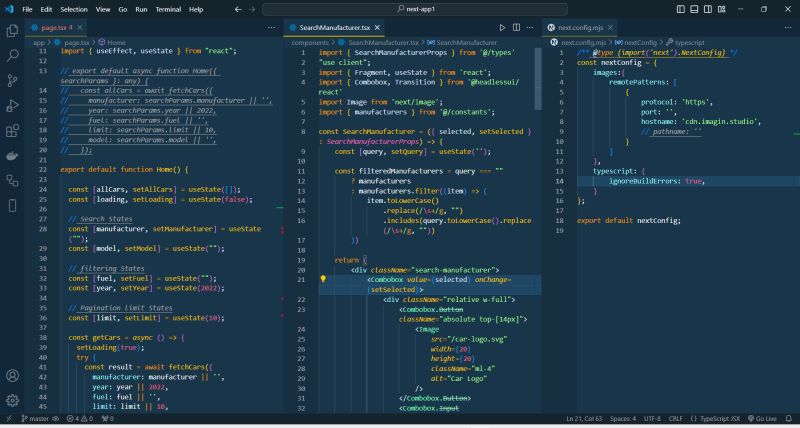This screenshot has width=800, height=428.
Task: Toggle bottom panel visibility
Action: coord(694,9)
